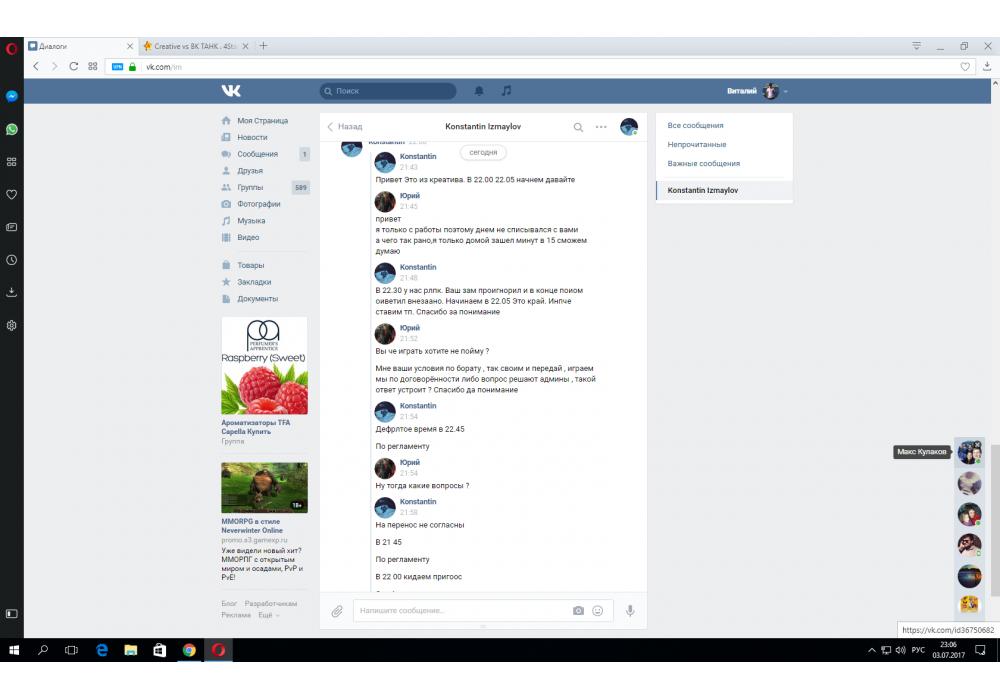Open the emoji smiley picker
Image resolution: width=1000 pixels, height=700 pixels.
point(598,610)
